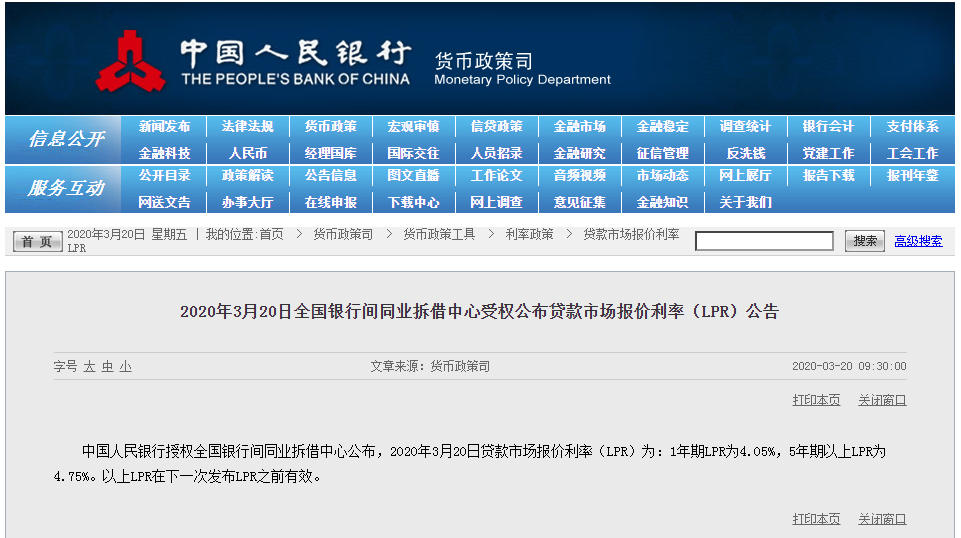The height and width of the screenshot is (538, 961).
Task: Focus the search text input box
Action: [764, 241]
